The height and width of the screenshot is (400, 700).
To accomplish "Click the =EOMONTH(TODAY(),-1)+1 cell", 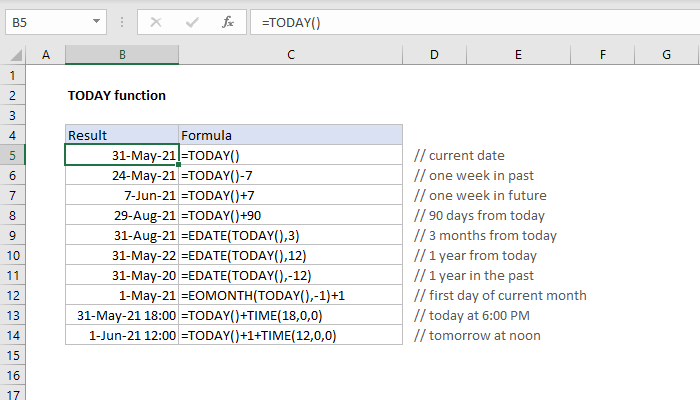I will (x=290, y=295).
